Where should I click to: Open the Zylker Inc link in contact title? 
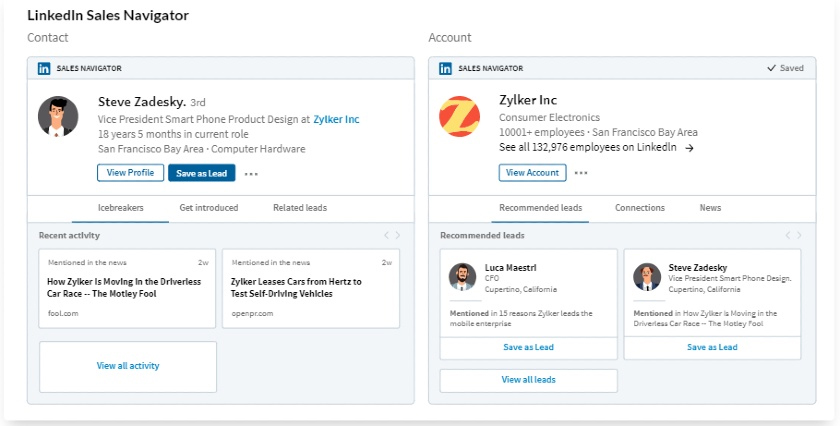point(336,119)
